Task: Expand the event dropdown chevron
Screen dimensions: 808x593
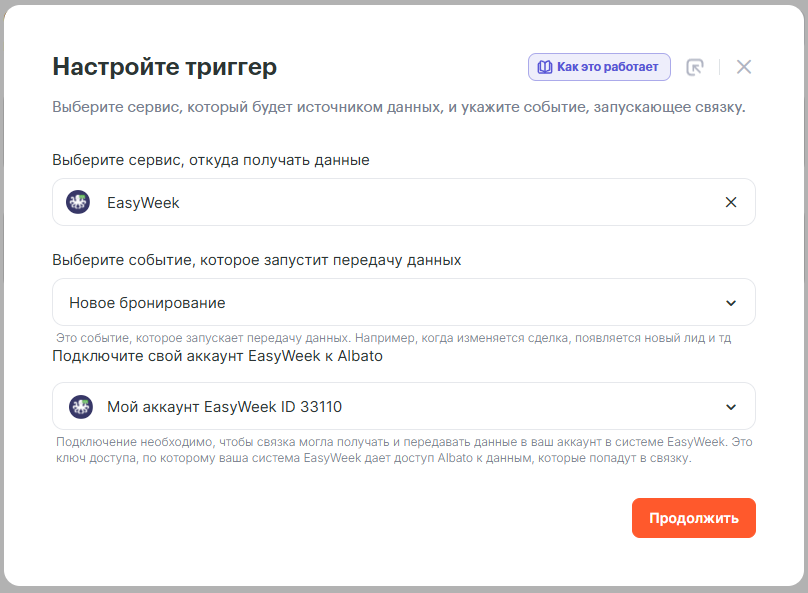Action: click(x=731, y=303)
